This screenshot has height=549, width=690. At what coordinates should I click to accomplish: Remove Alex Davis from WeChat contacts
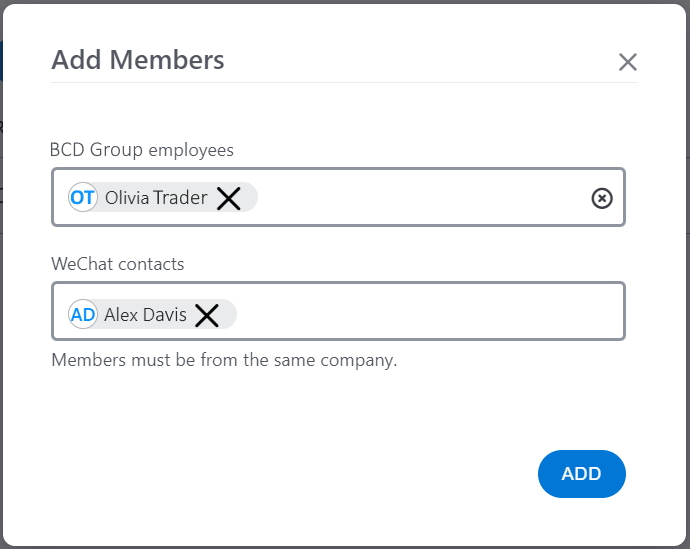[x=207, y=315]
